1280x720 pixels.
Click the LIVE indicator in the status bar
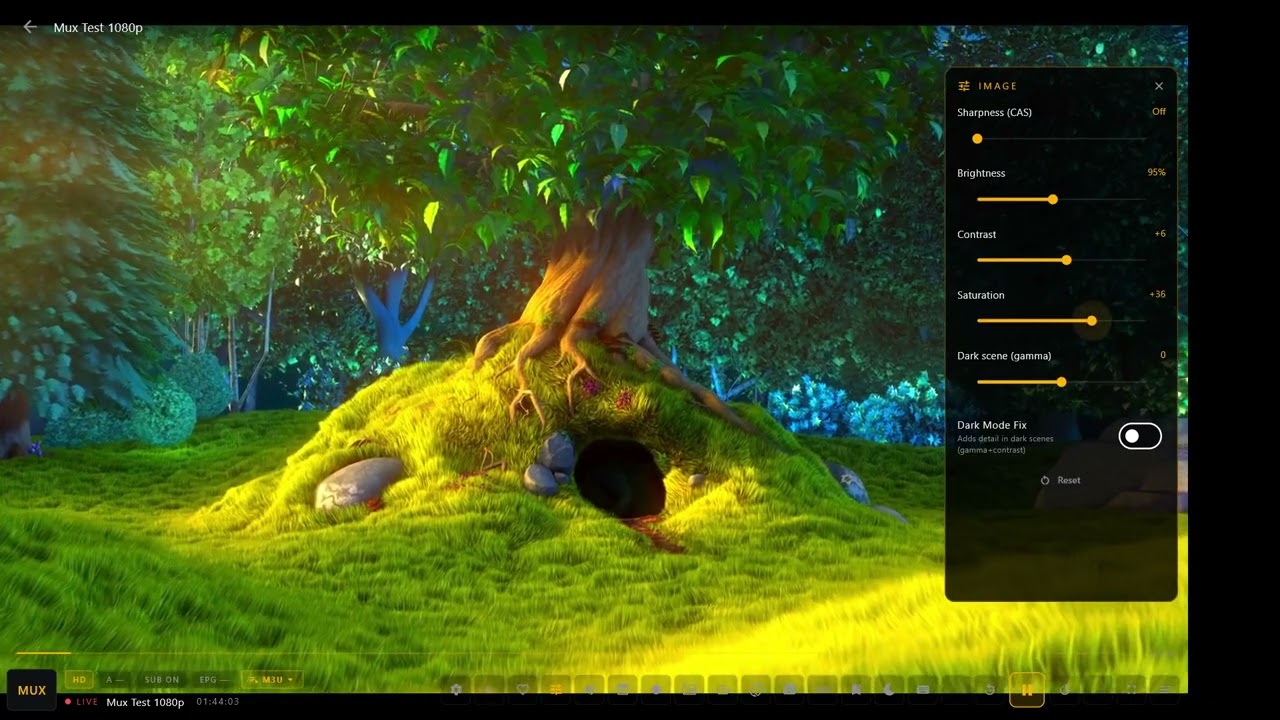click(x=81, y=702)
